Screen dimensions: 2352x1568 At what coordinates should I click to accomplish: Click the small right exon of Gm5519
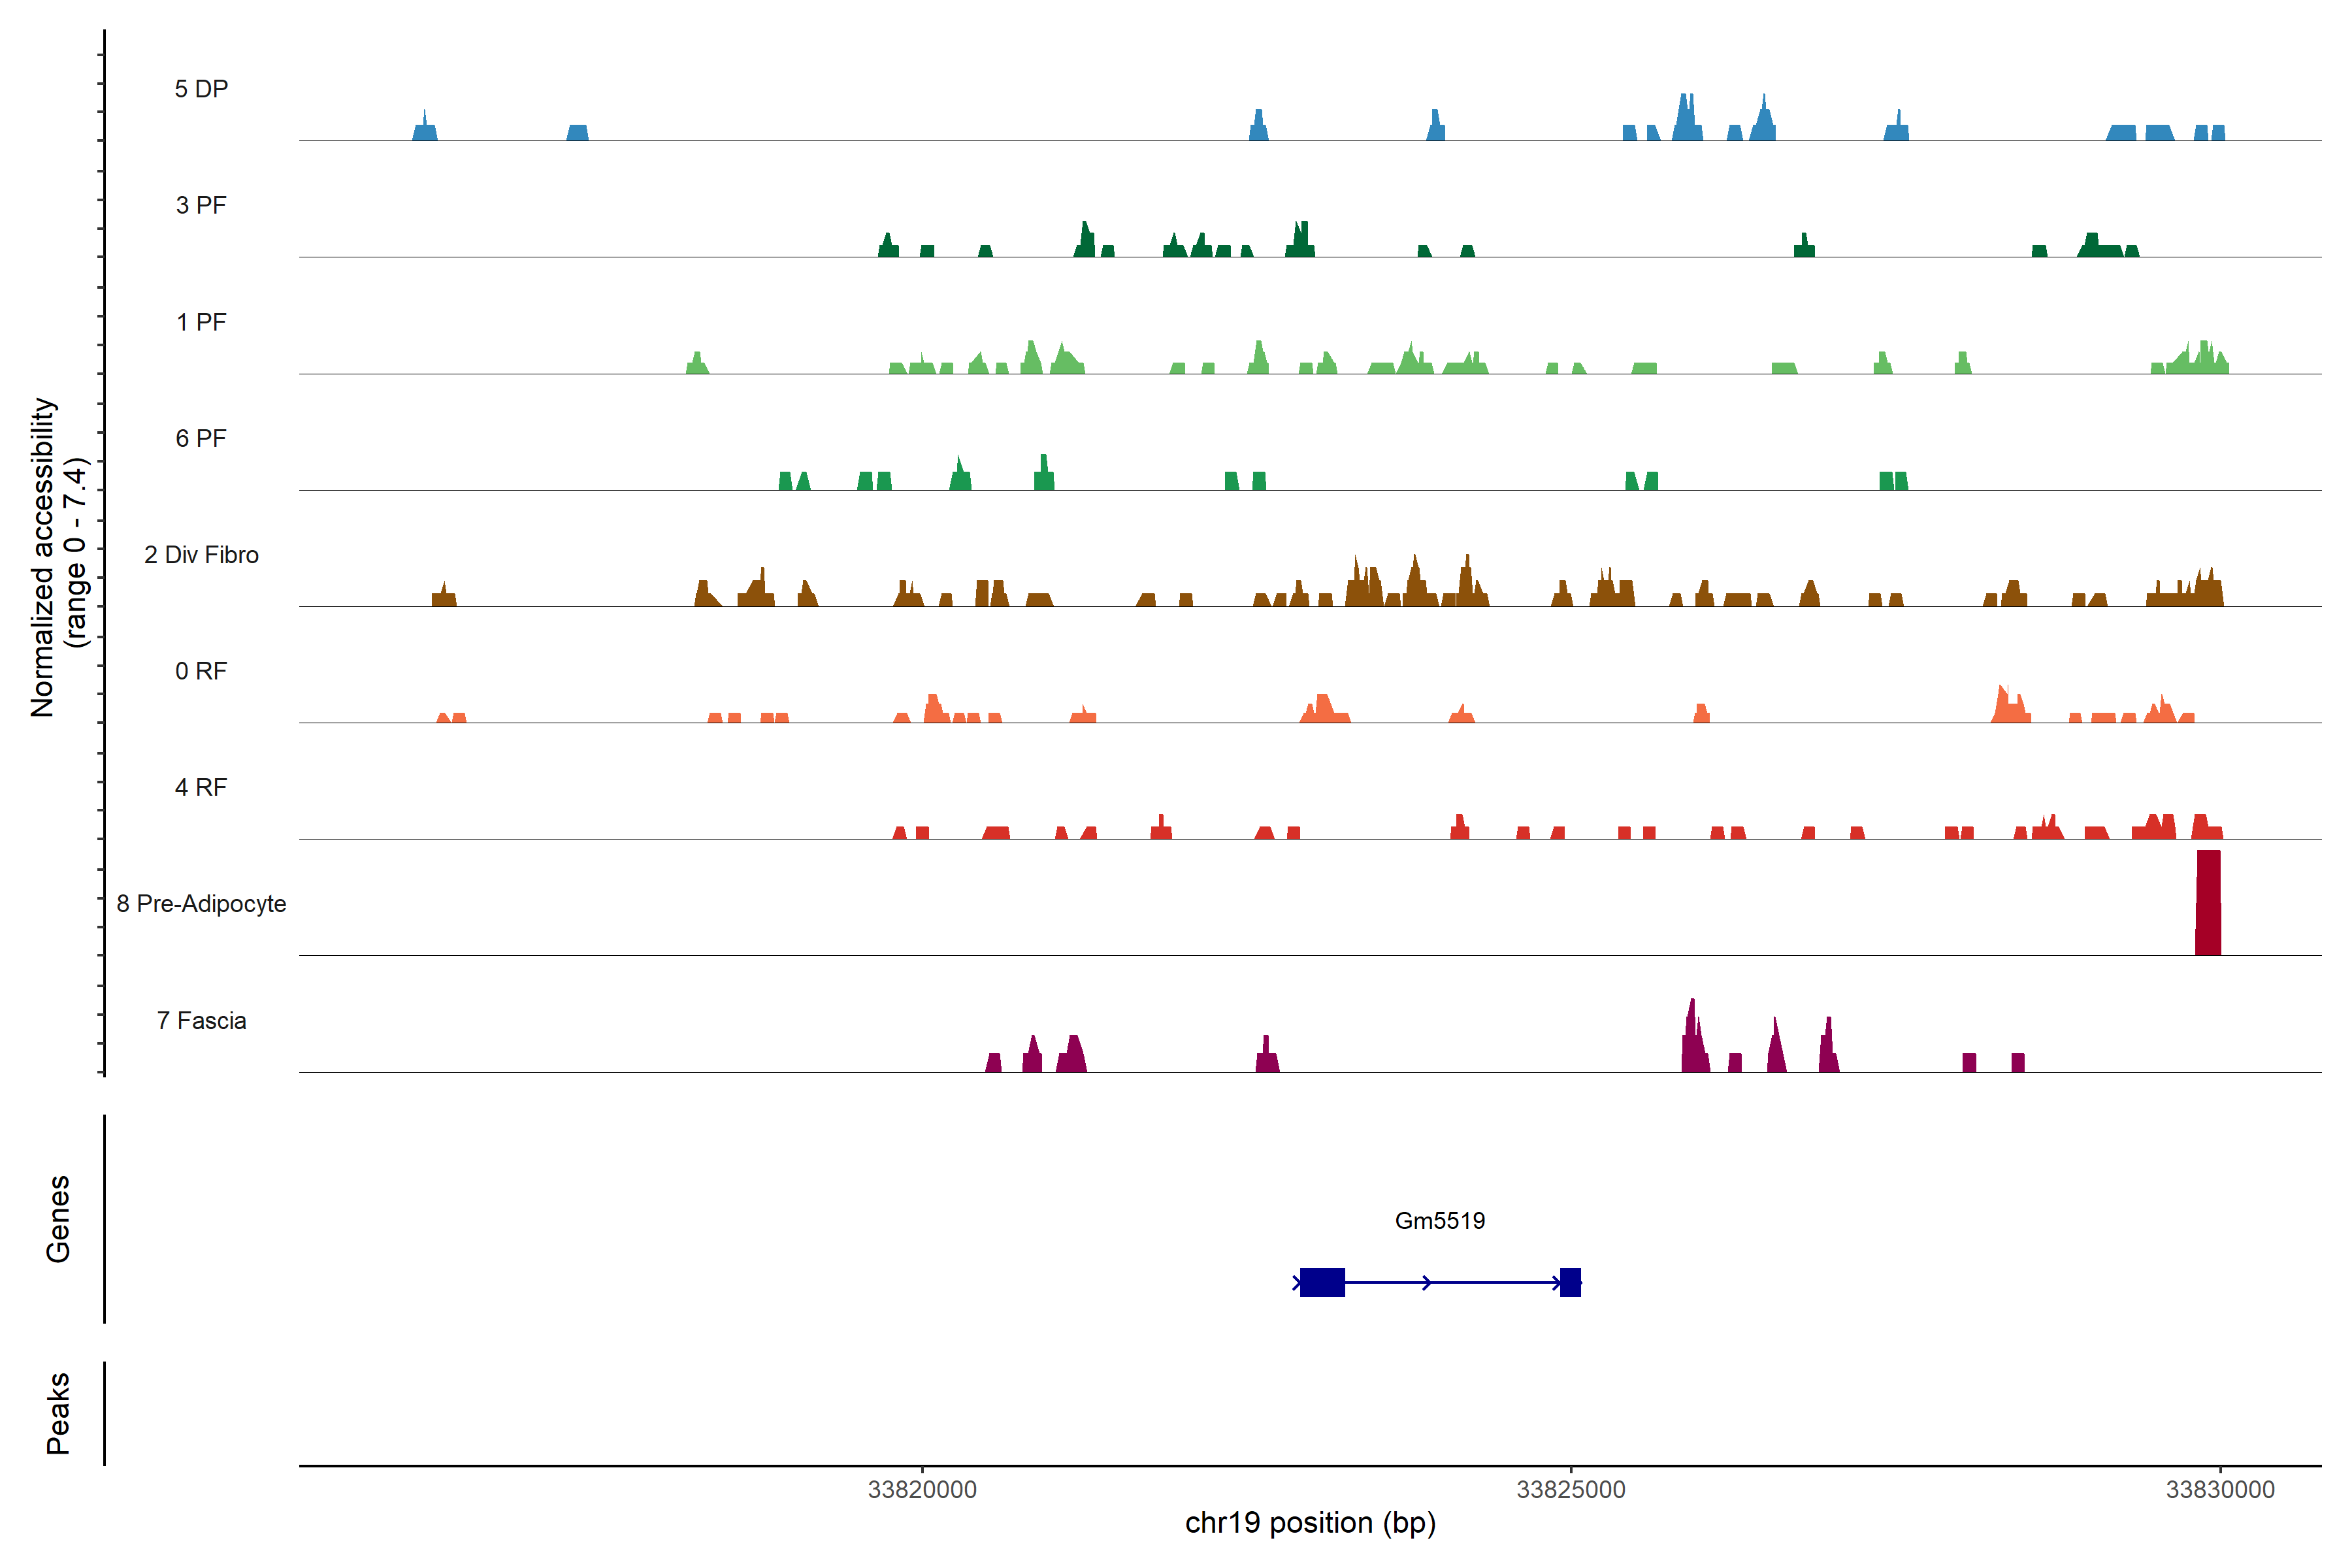click(1570, 1282)
